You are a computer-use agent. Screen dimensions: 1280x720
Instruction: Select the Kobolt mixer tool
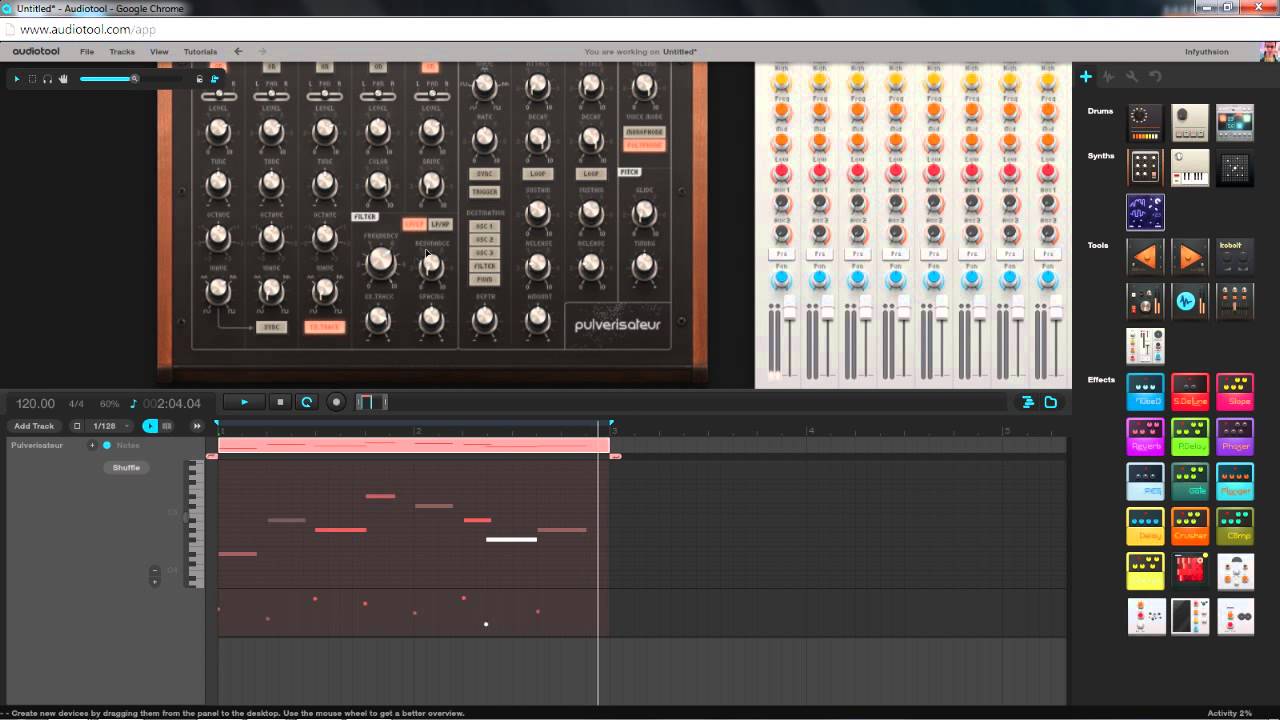coord(1235,256)
